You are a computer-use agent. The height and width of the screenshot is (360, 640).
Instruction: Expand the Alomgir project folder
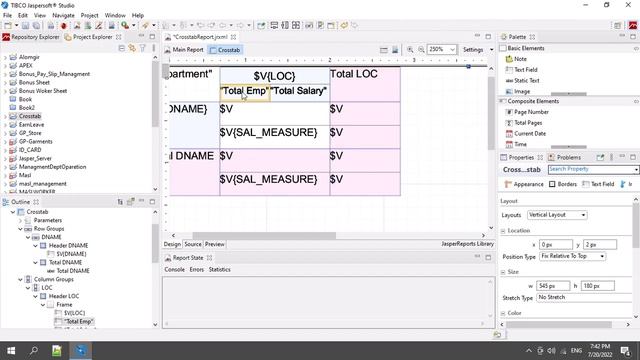[5, 57]
